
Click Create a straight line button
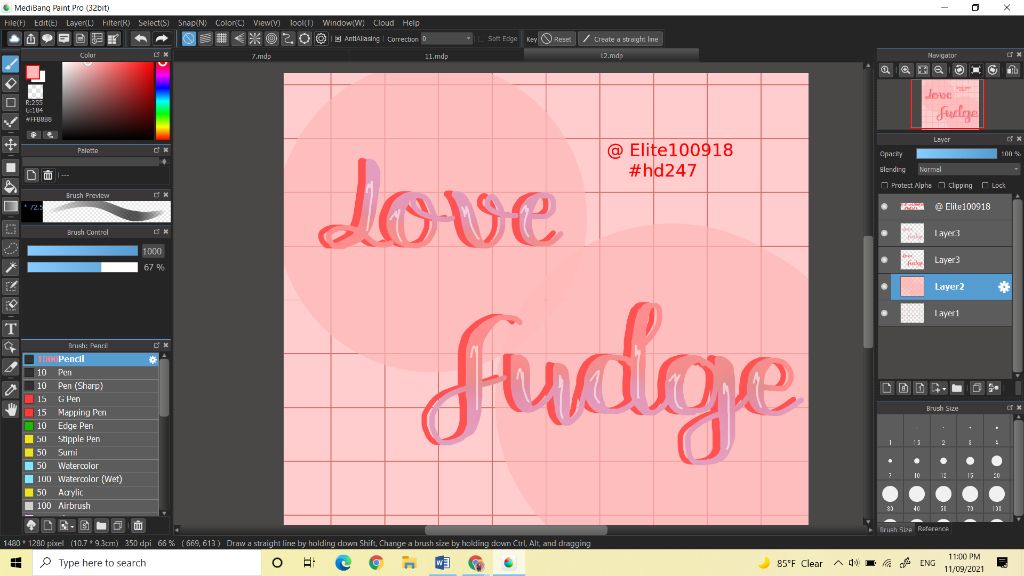point(620,39)
